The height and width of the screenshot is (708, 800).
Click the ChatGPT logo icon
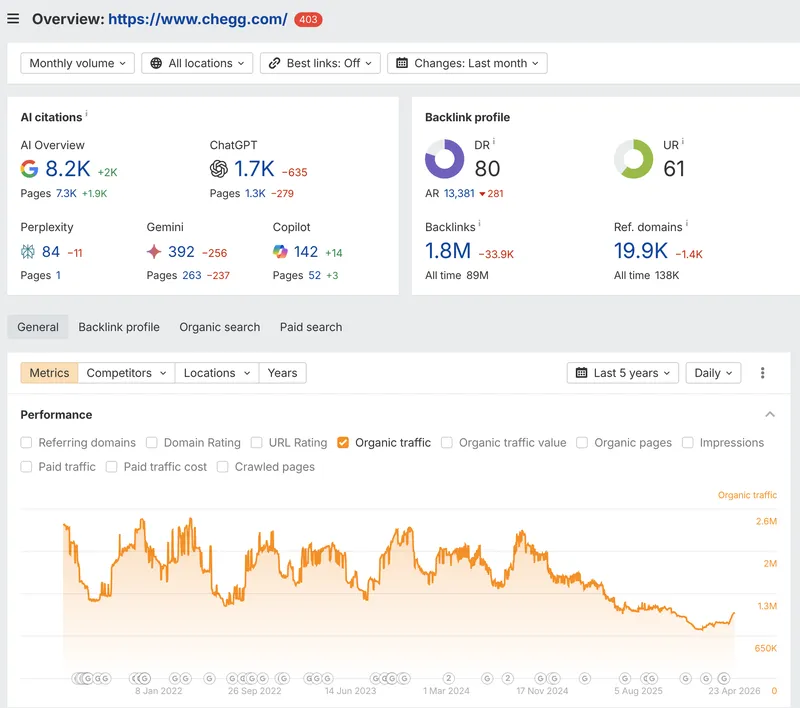coord(218,168)
